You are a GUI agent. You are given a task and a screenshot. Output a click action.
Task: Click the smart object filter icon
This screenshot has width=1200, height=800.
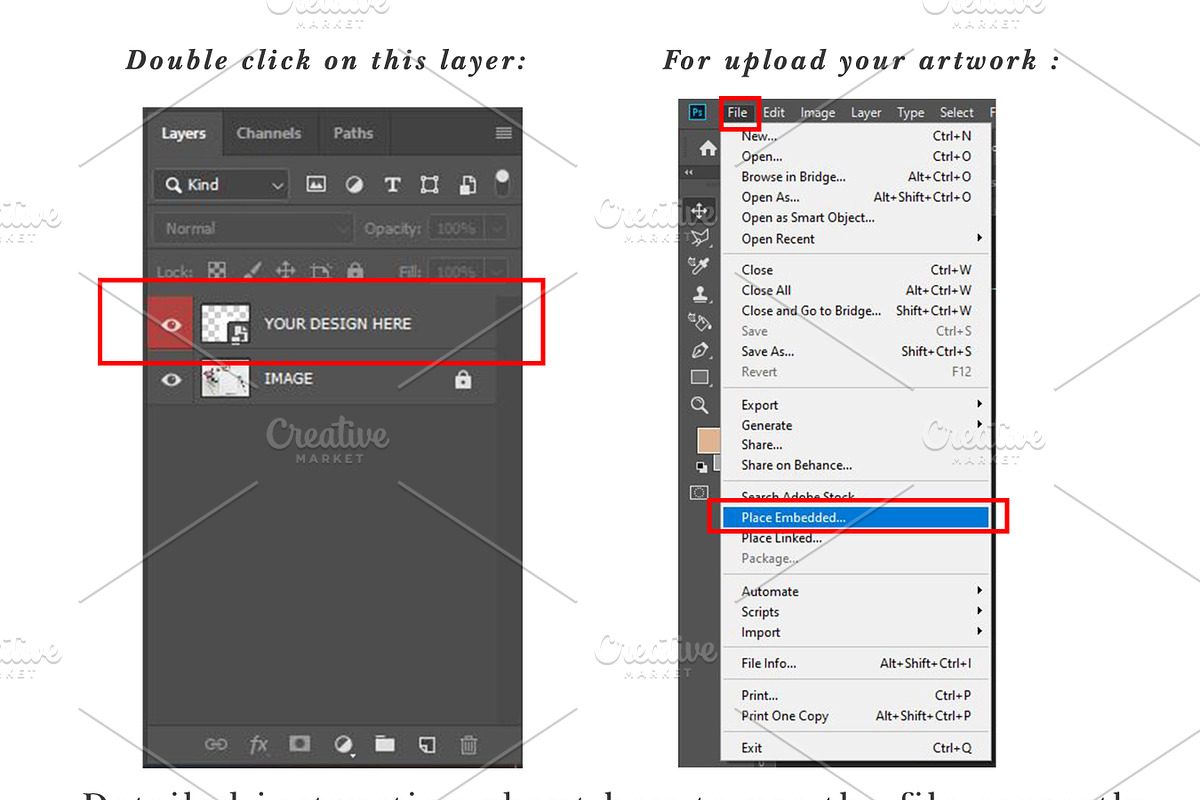[467, 184]
